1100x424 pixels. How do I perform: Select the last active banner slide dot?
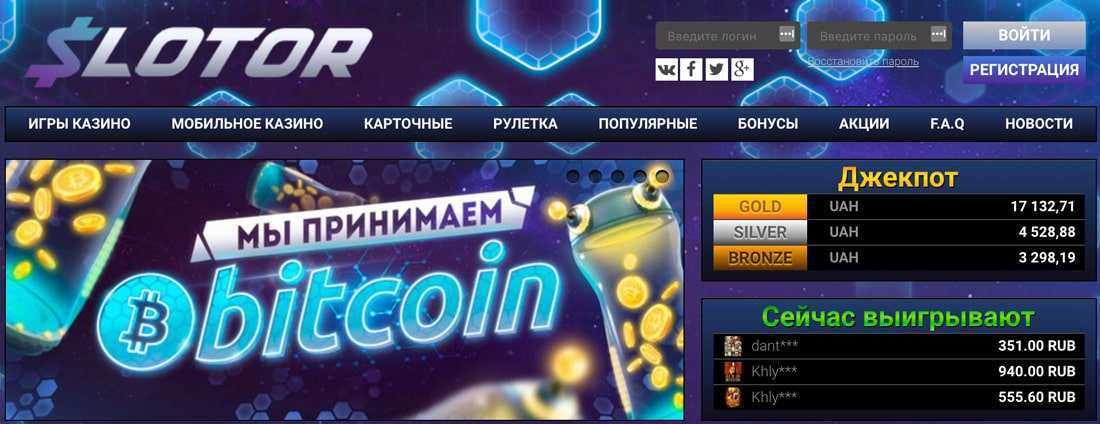point(662,176)
